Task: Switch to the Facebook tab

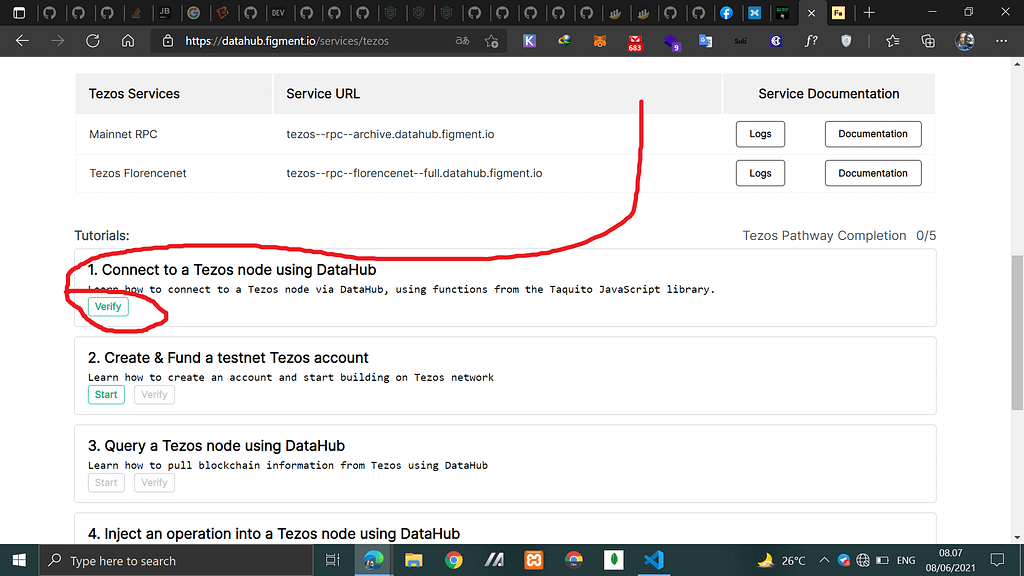Action: coord(726,12)
